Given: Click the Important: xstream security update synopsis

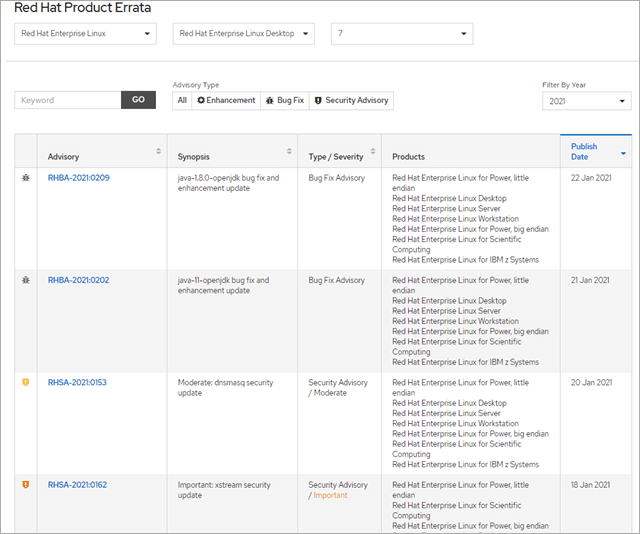Looking at the screenshot, I should click(x=224, y=490).
